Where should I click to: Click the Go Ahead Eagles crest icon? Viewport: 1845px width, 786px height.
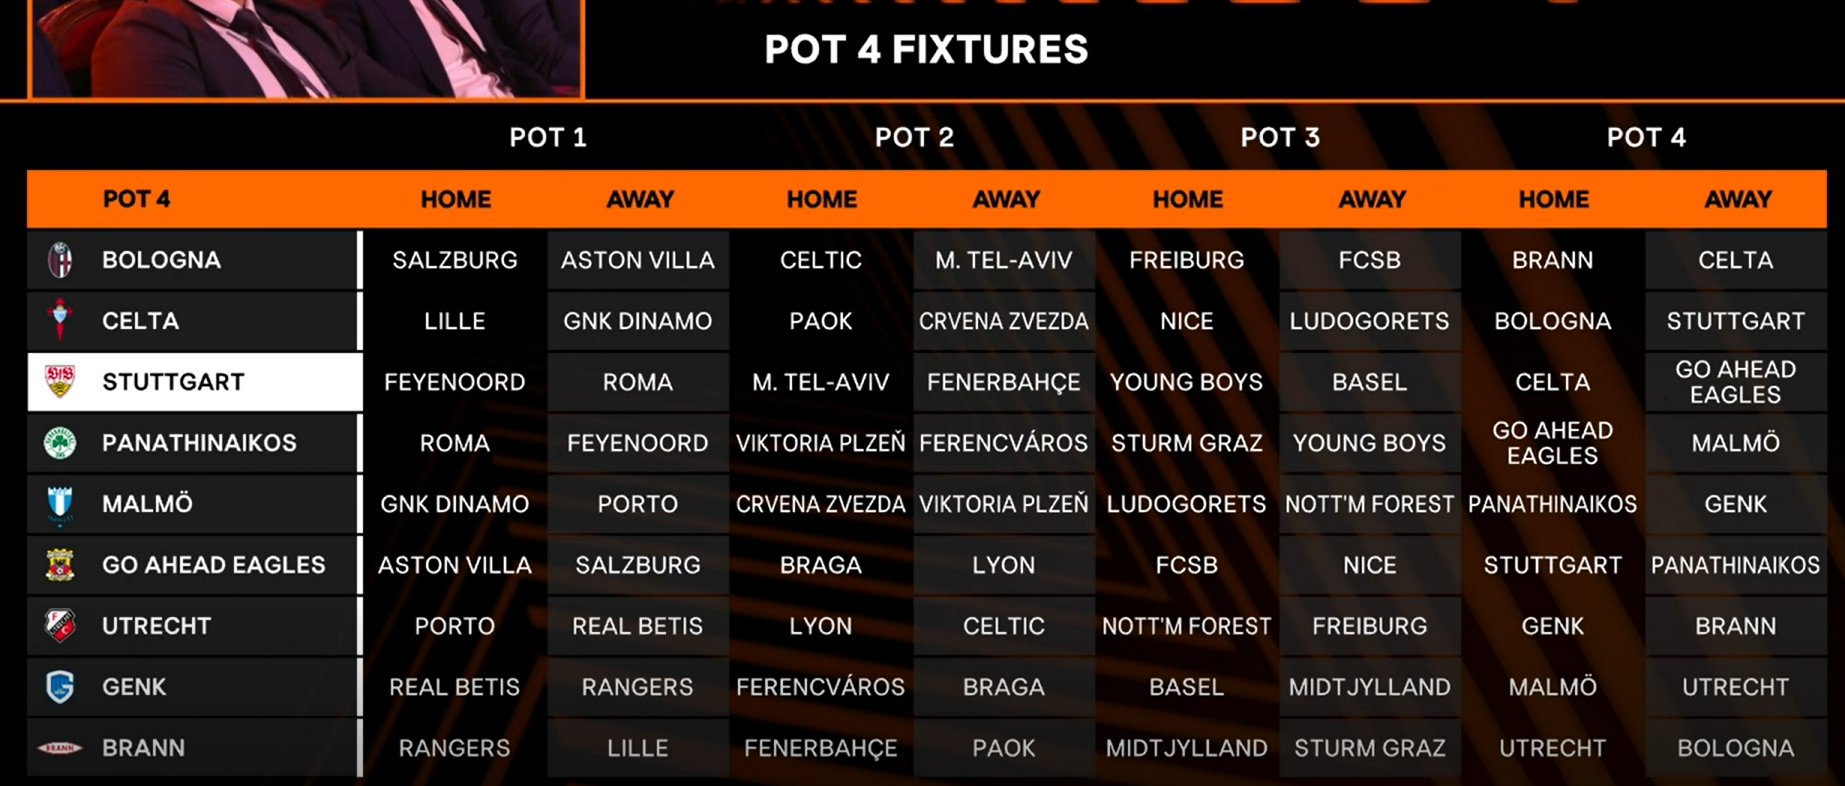[60, 565]
